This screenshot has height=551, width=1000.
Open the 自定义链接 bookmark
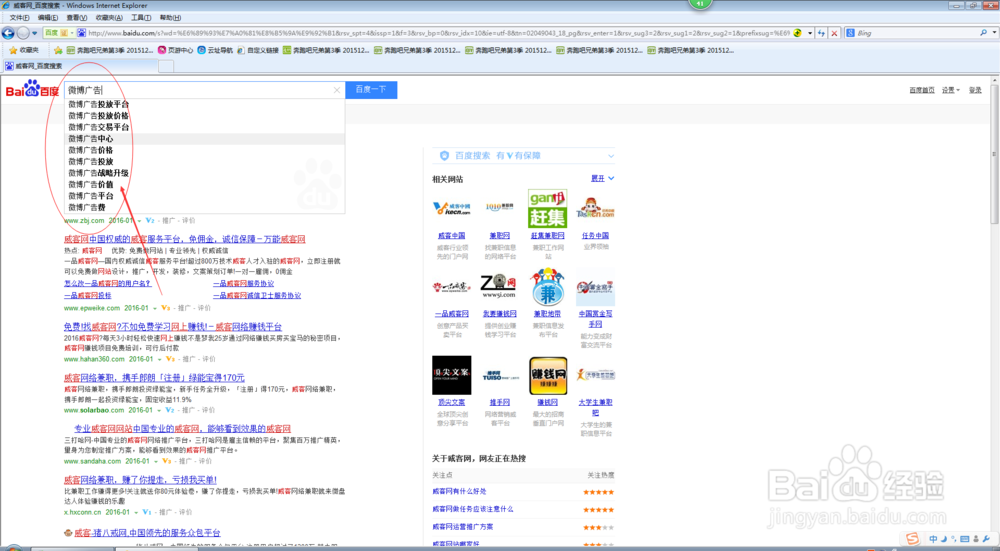[x=258, y=50]
